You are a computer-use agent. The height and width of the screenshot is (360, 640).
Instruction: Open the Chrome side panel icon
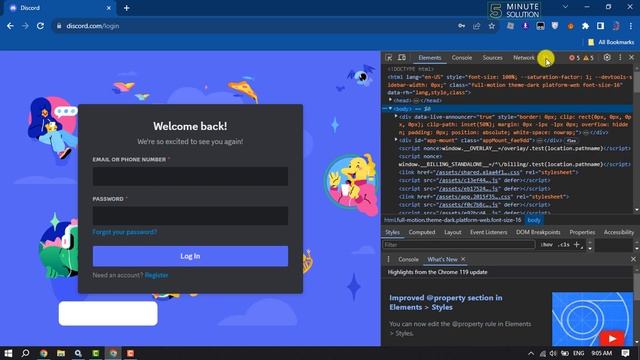coord(600,26)
